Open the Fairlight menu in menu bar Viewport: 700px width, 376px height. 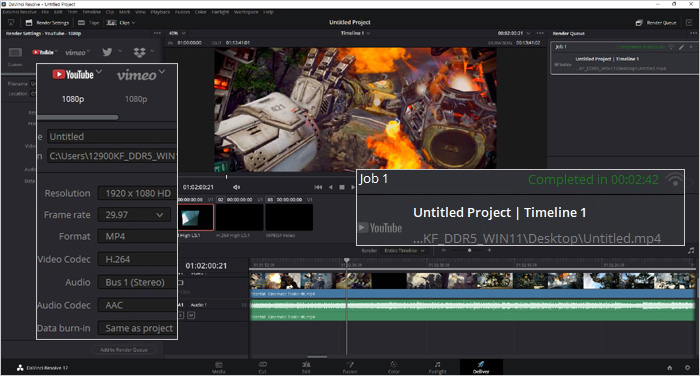coord(221,12)
